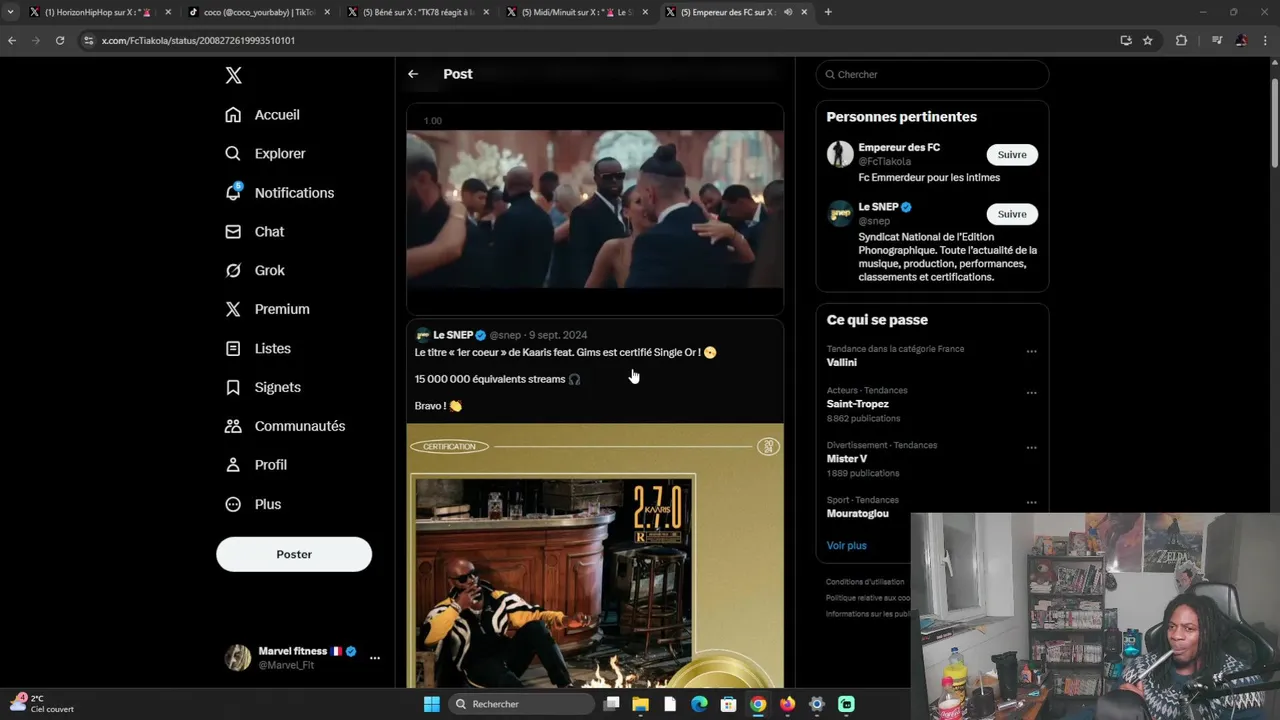Open Marvel fitness account options menu
1280x720 pixels.
coord(375,658)
